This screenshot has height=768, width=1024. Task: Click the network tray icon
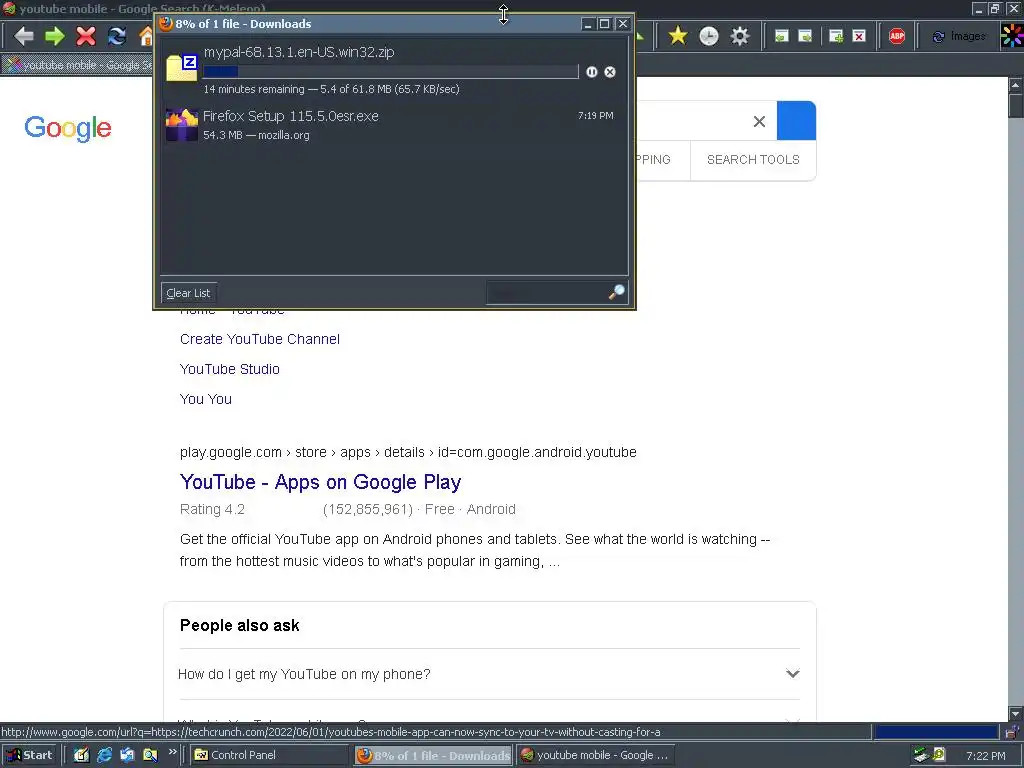(x=921, y=756)
